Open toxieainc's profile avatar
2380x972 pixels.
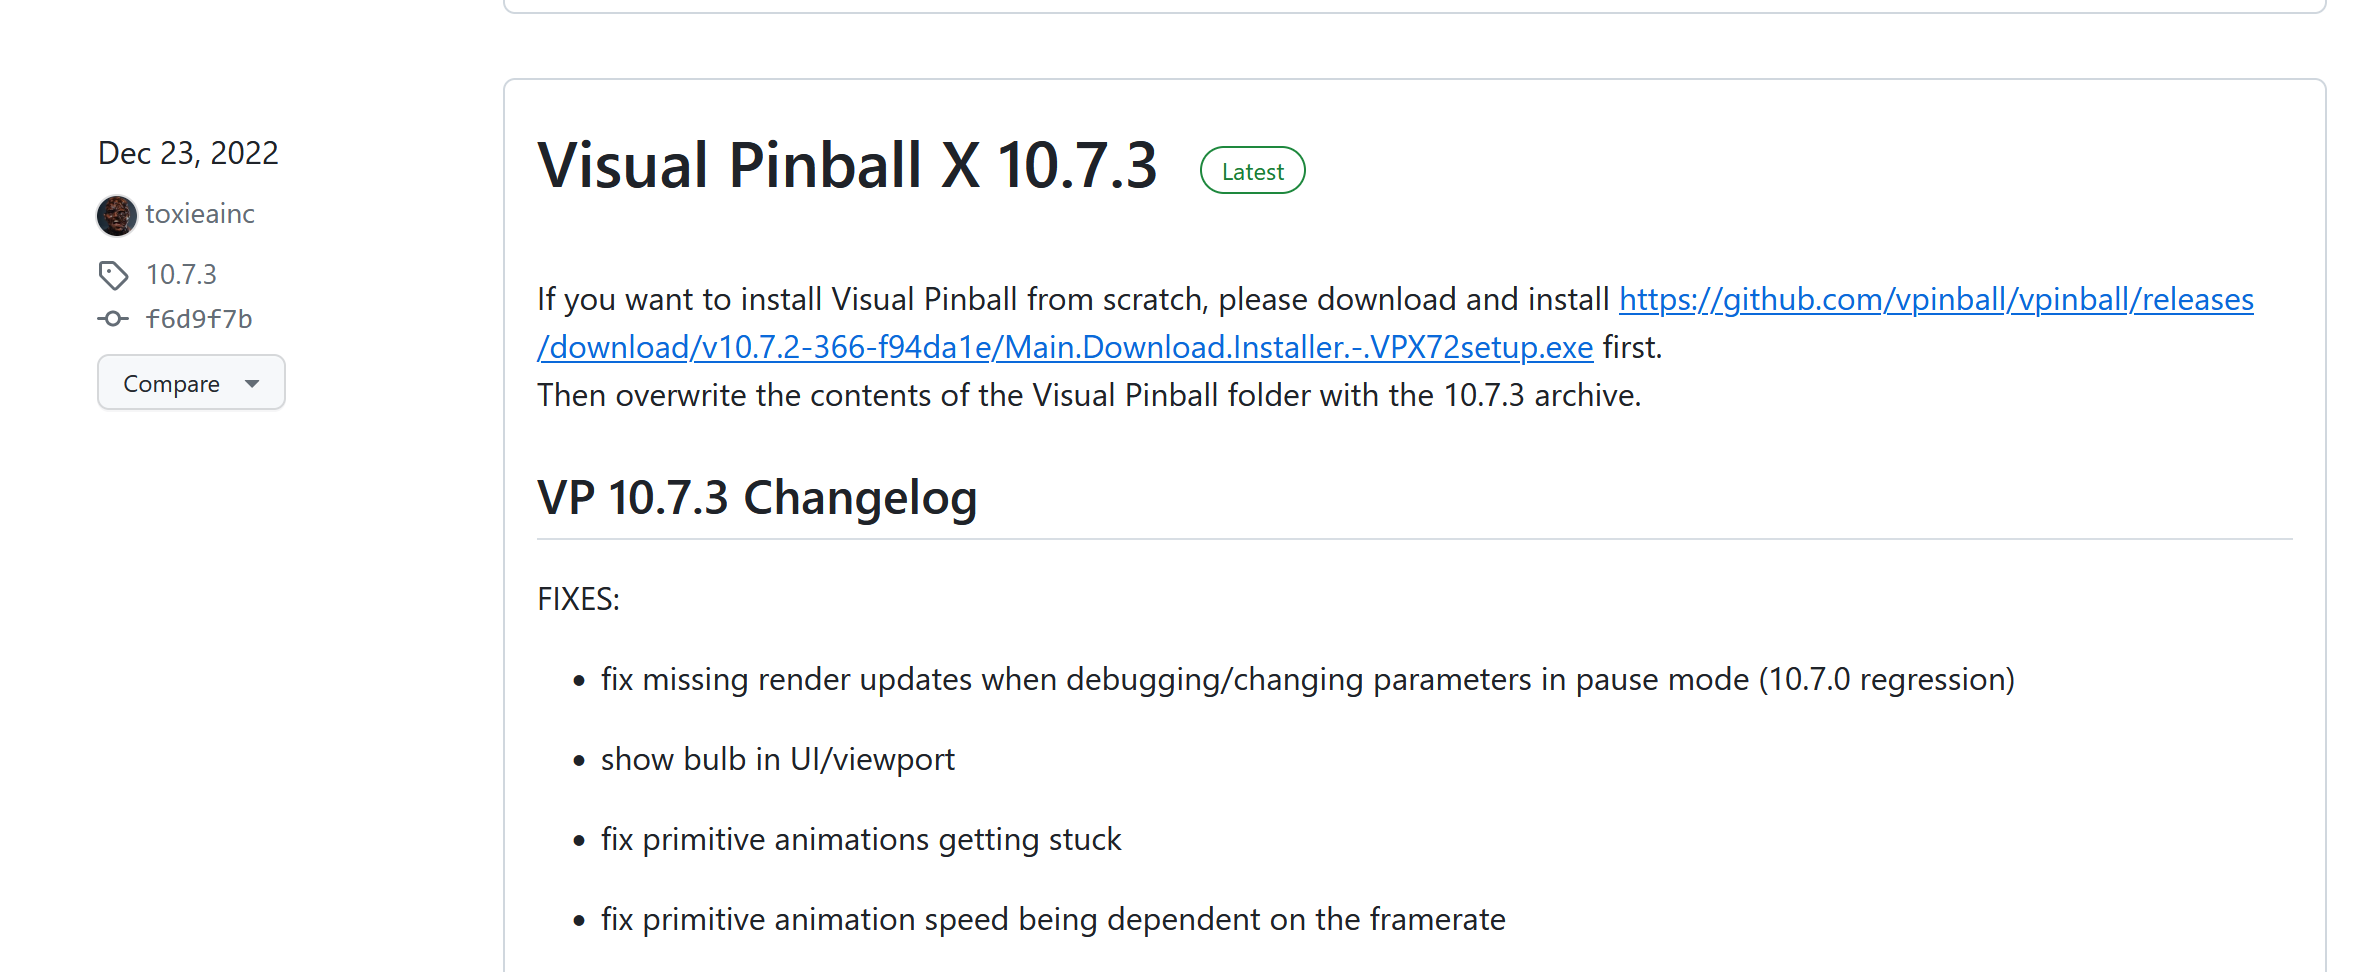click(116, 214)
